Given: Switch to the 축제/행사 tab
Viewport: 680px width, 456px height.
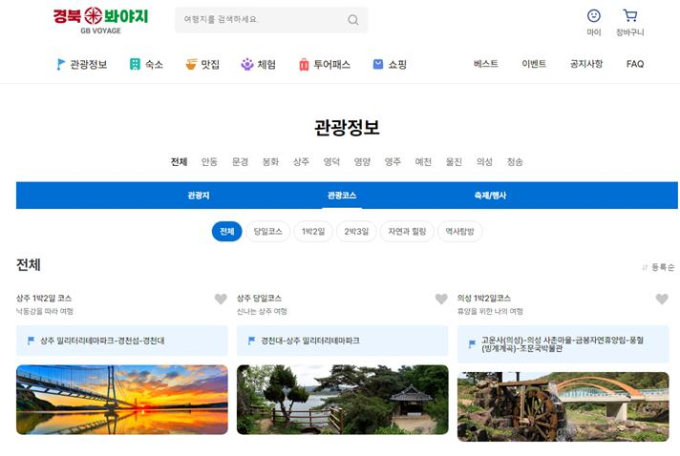Looking at the screenshot, I should click(490, 195).
